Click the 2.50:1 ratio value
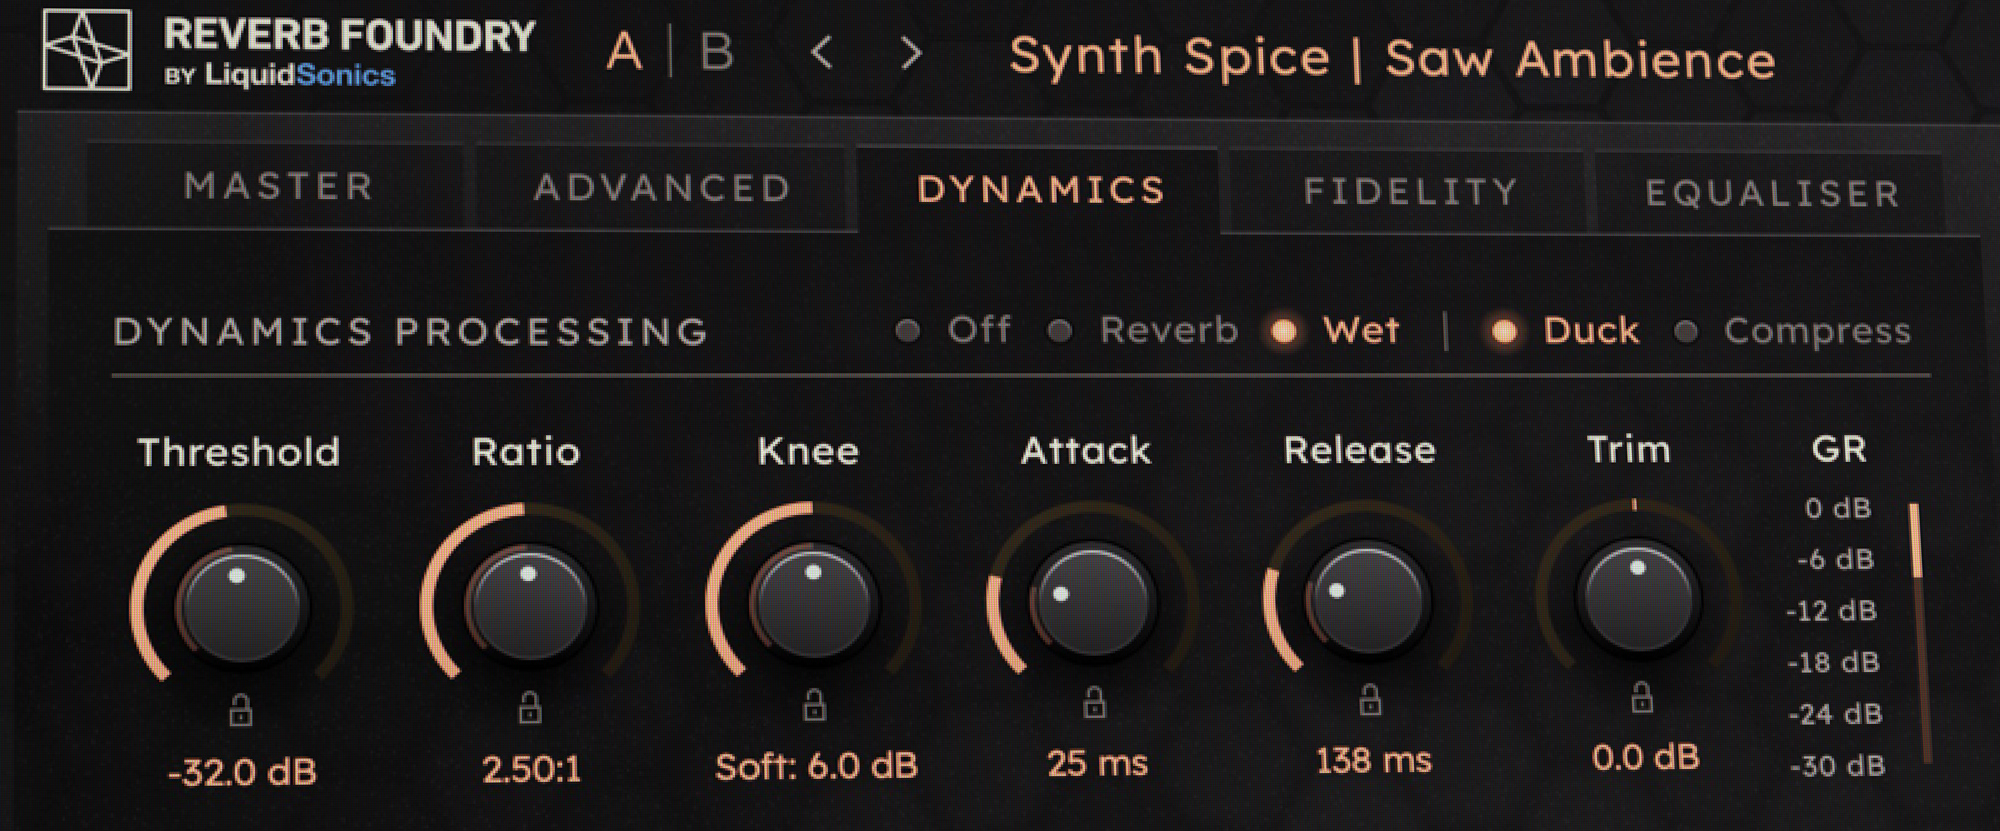This screenshot has width=2000, height=831. 531,769
